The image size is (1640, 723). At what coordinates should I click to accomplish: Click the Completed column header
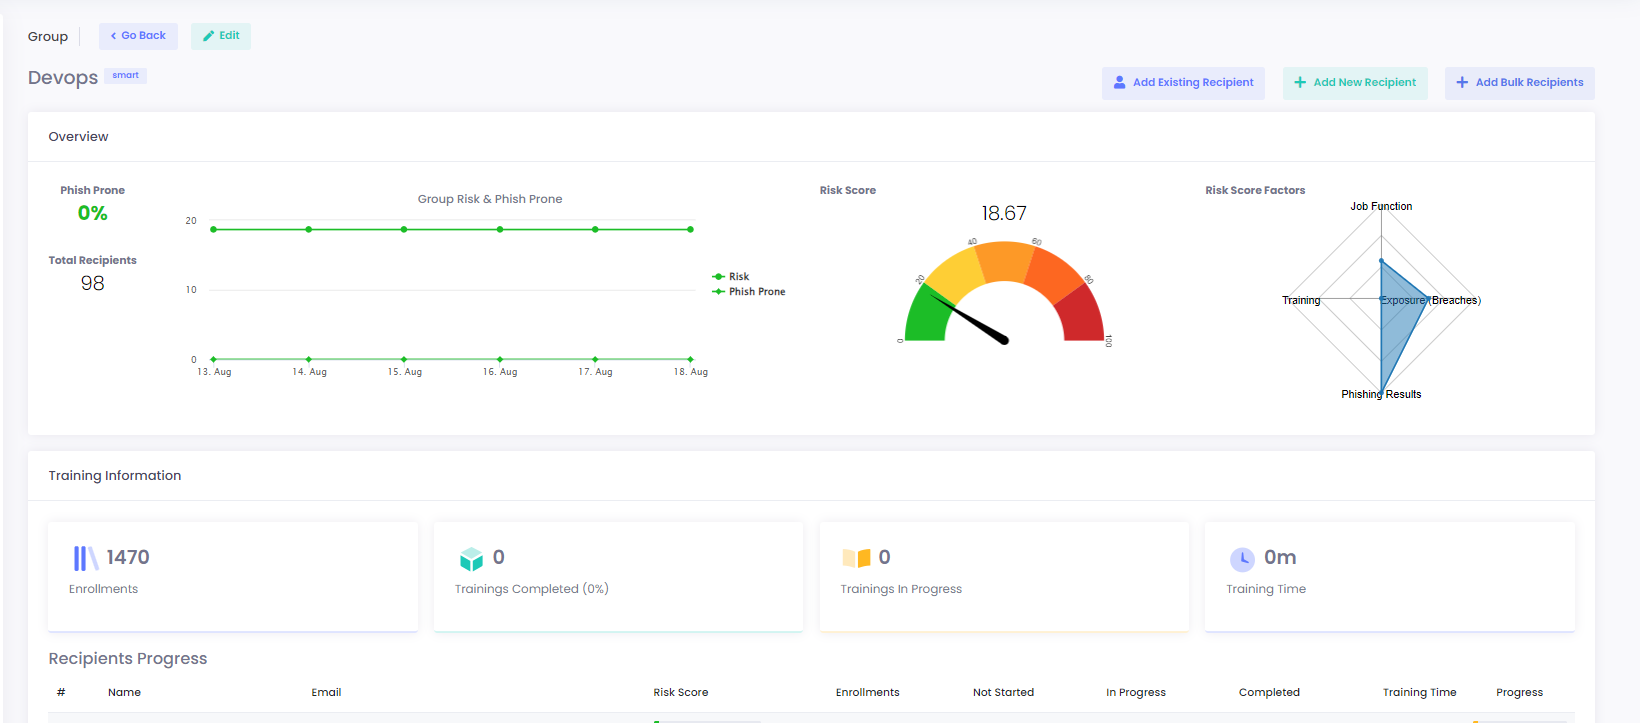1269,692
